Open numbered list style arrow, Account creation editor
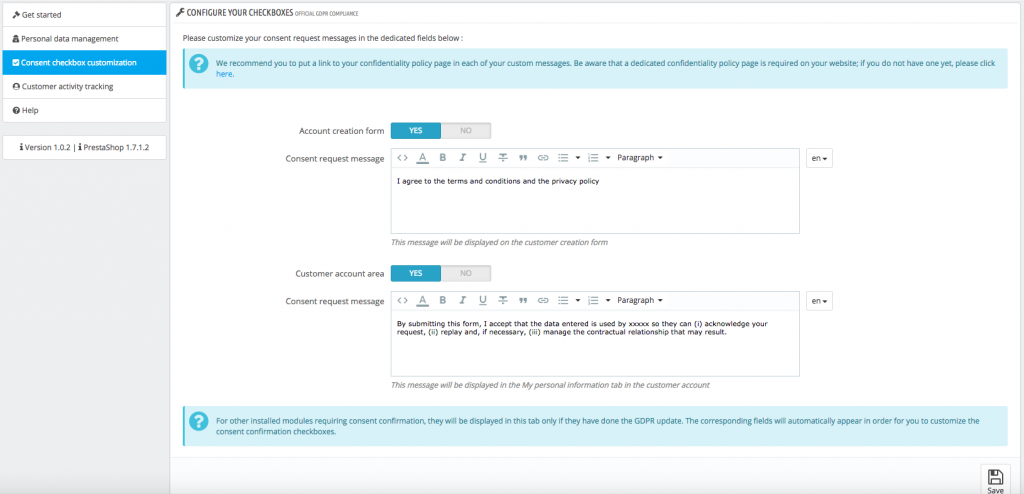The height and width of the screenshot is (494, 1024). pyautogui.click(x=608, y=157)
